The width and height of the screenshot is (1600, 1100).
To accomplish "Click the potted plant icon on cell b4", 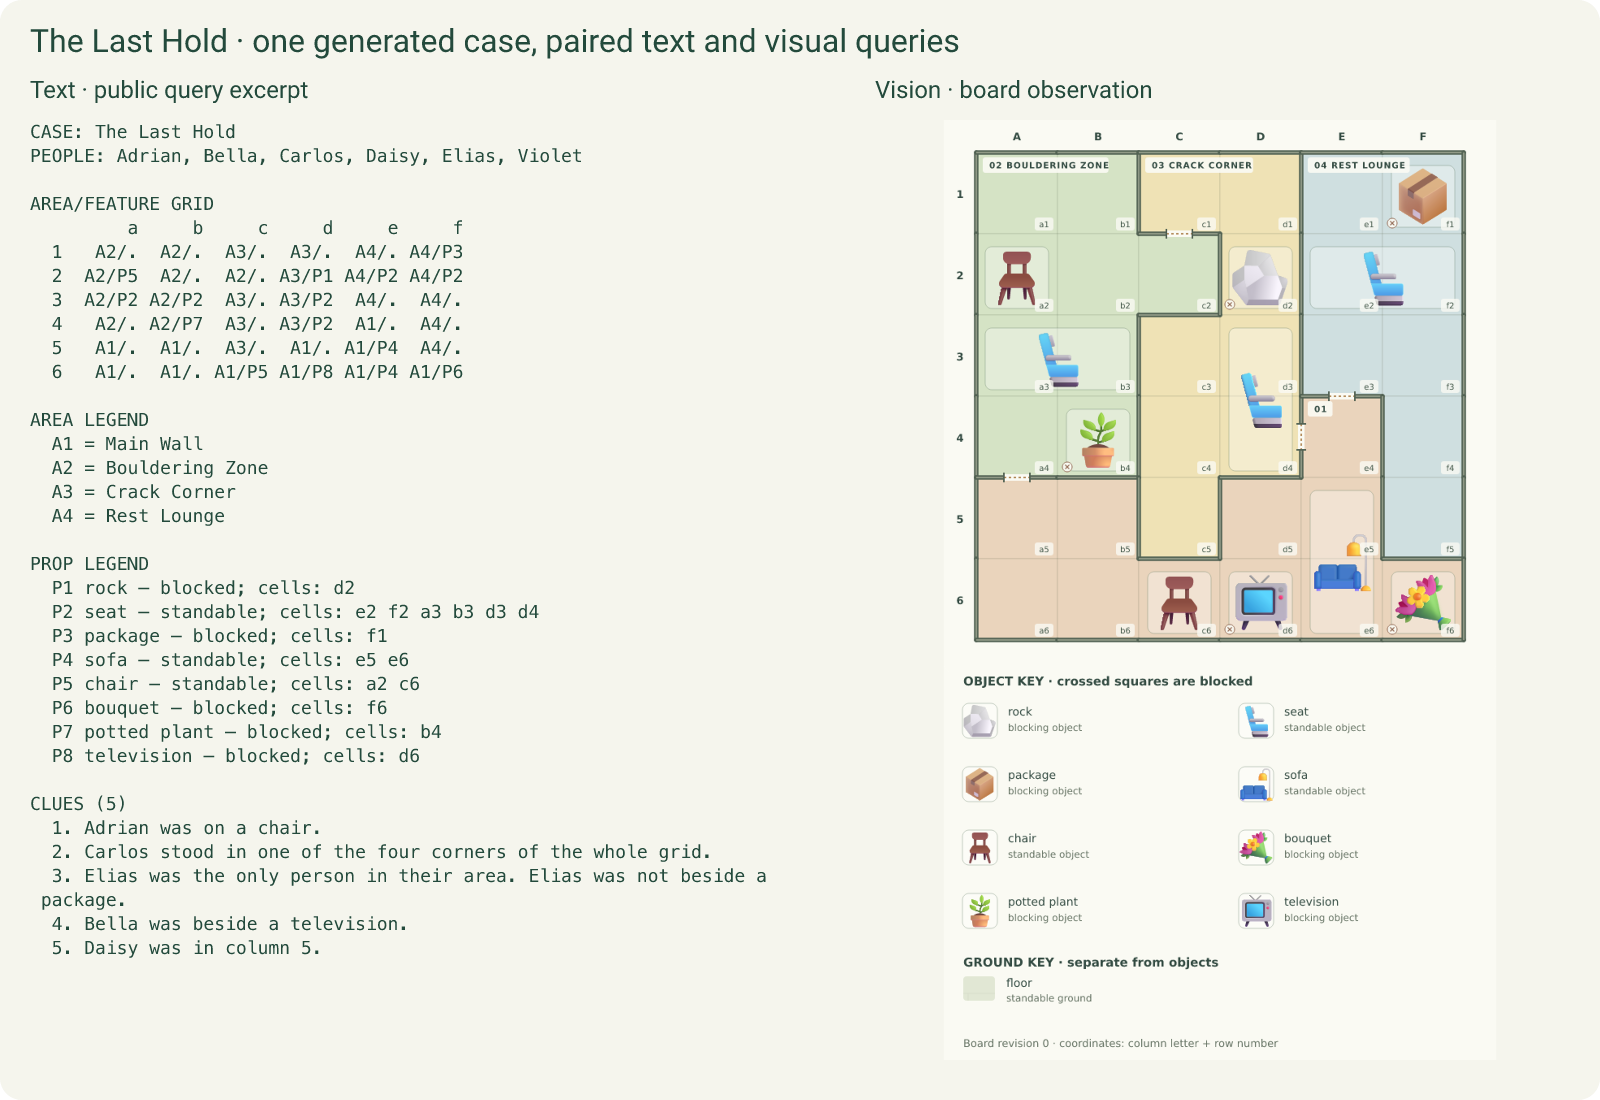I will click(x=1098, y=440).
